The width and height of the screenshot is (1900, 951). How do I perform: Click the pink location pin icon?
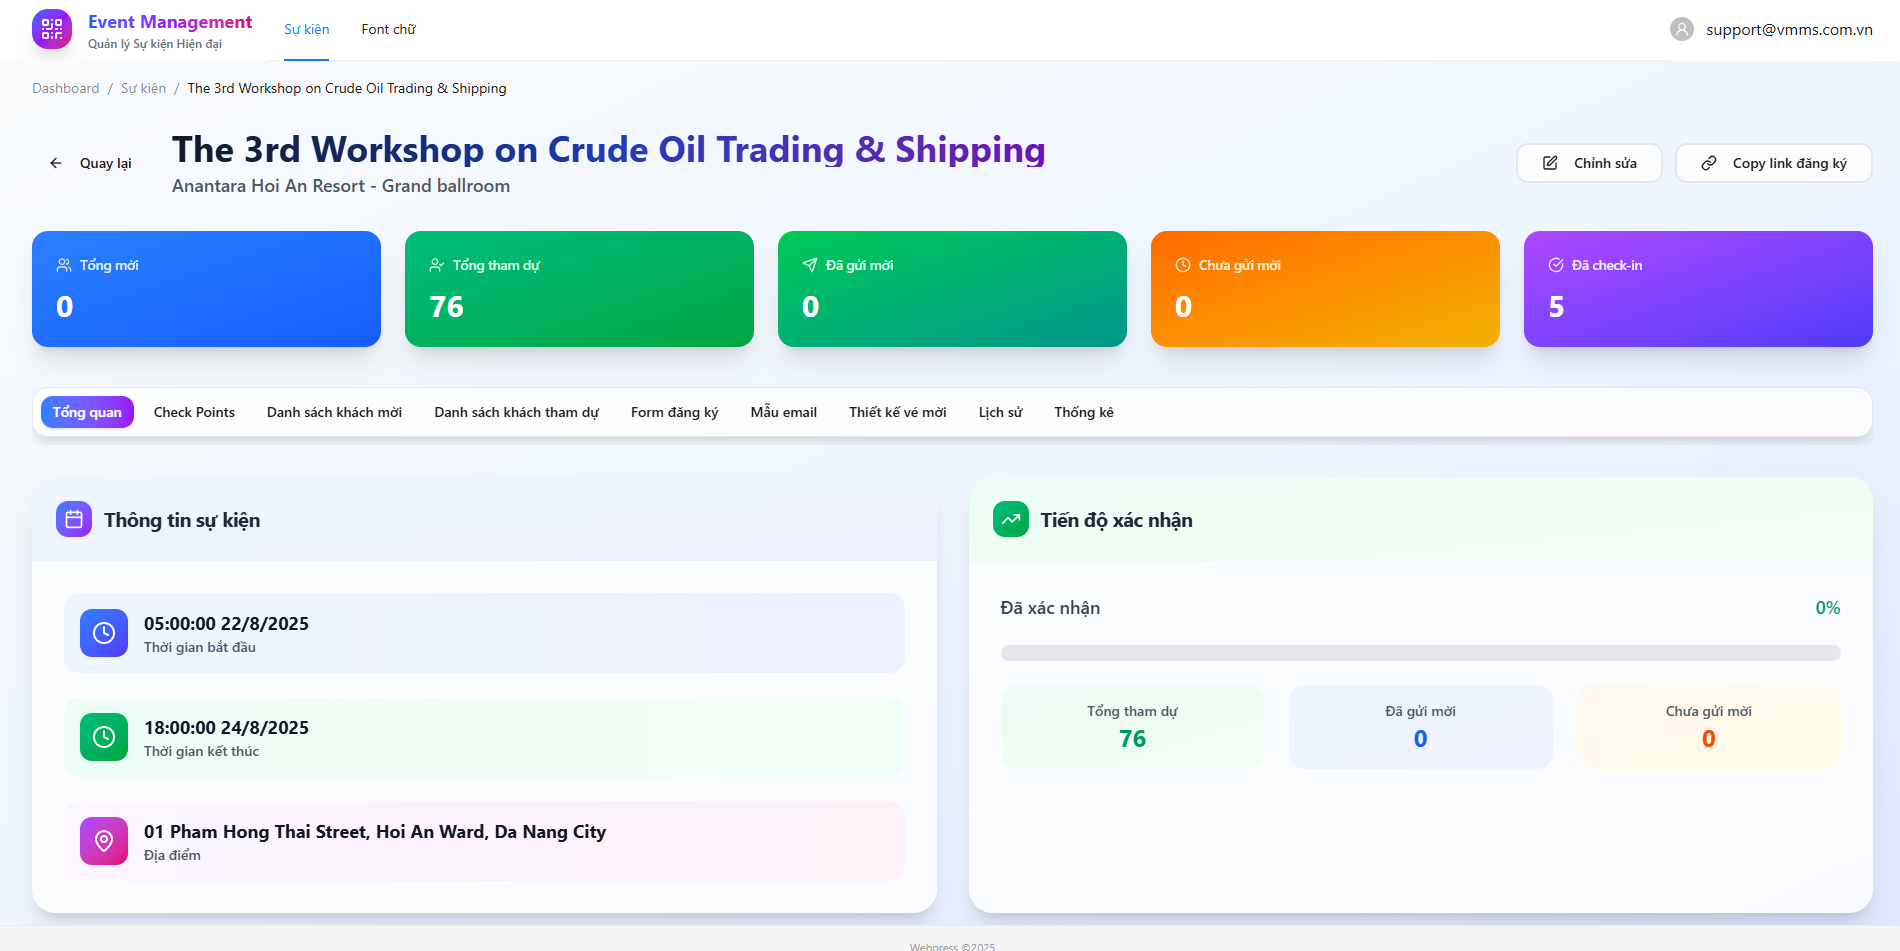coord(104,841)
